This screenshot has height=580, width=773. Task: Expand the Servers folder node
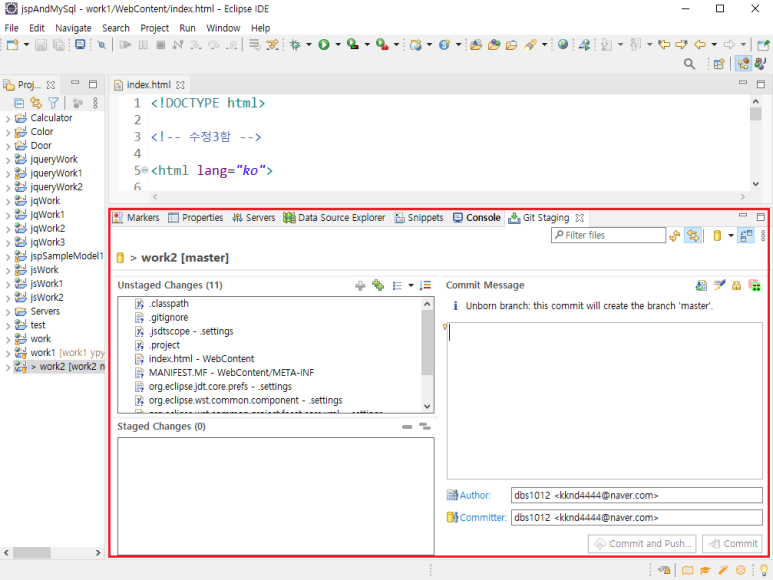click(x=7, y=312)
